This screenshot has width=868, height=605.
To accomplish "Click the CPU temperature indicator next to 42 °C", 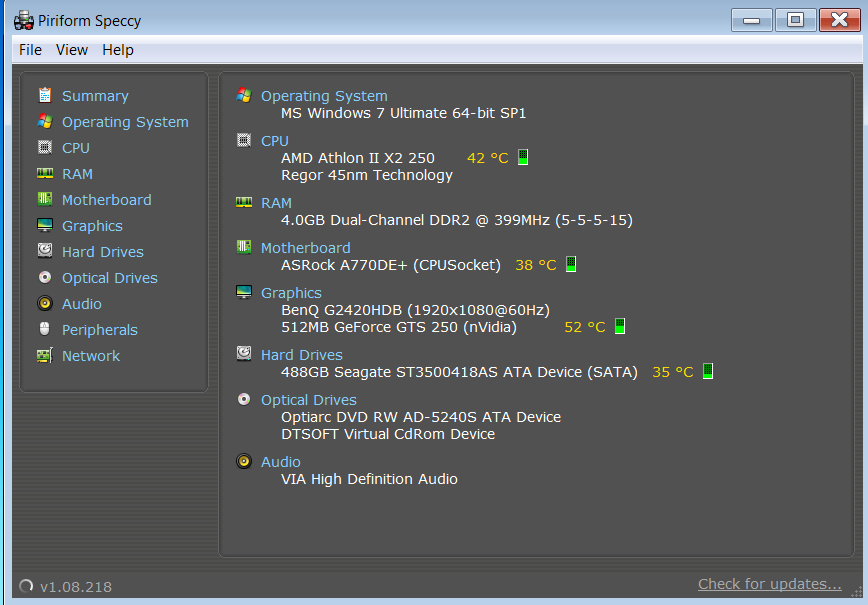I will pos(523,158).
